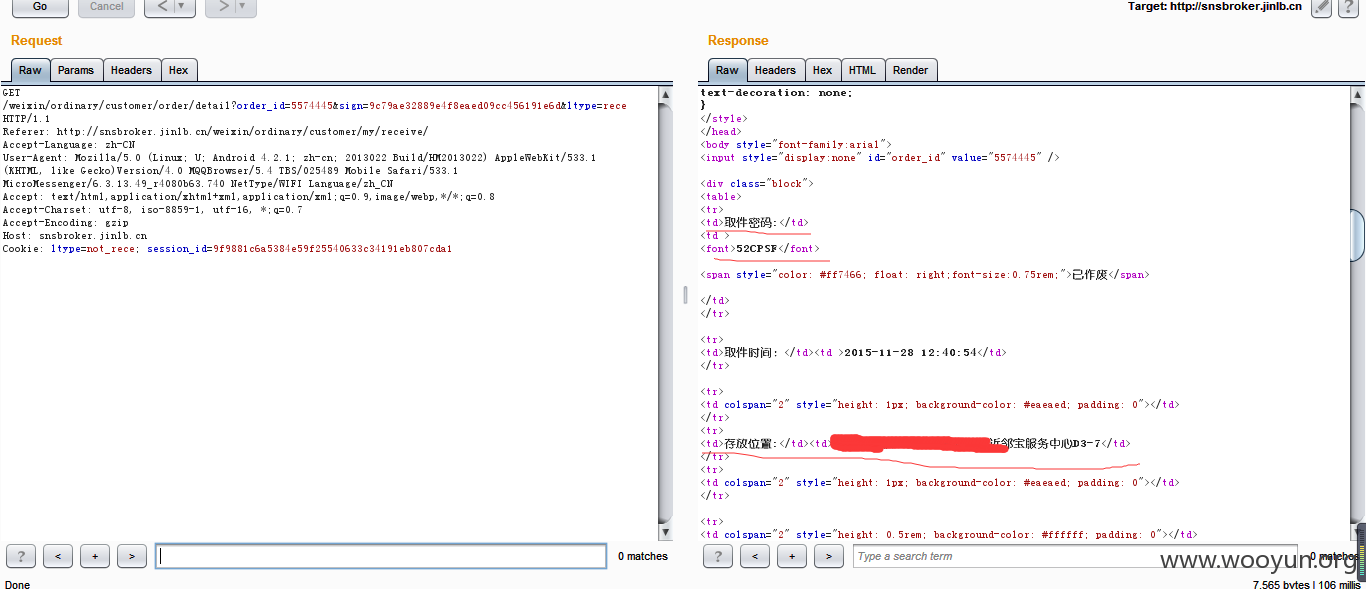Find next match in Response search bar
The width and height of the screenshot is (1366, 589).
[x=829, y=556]
